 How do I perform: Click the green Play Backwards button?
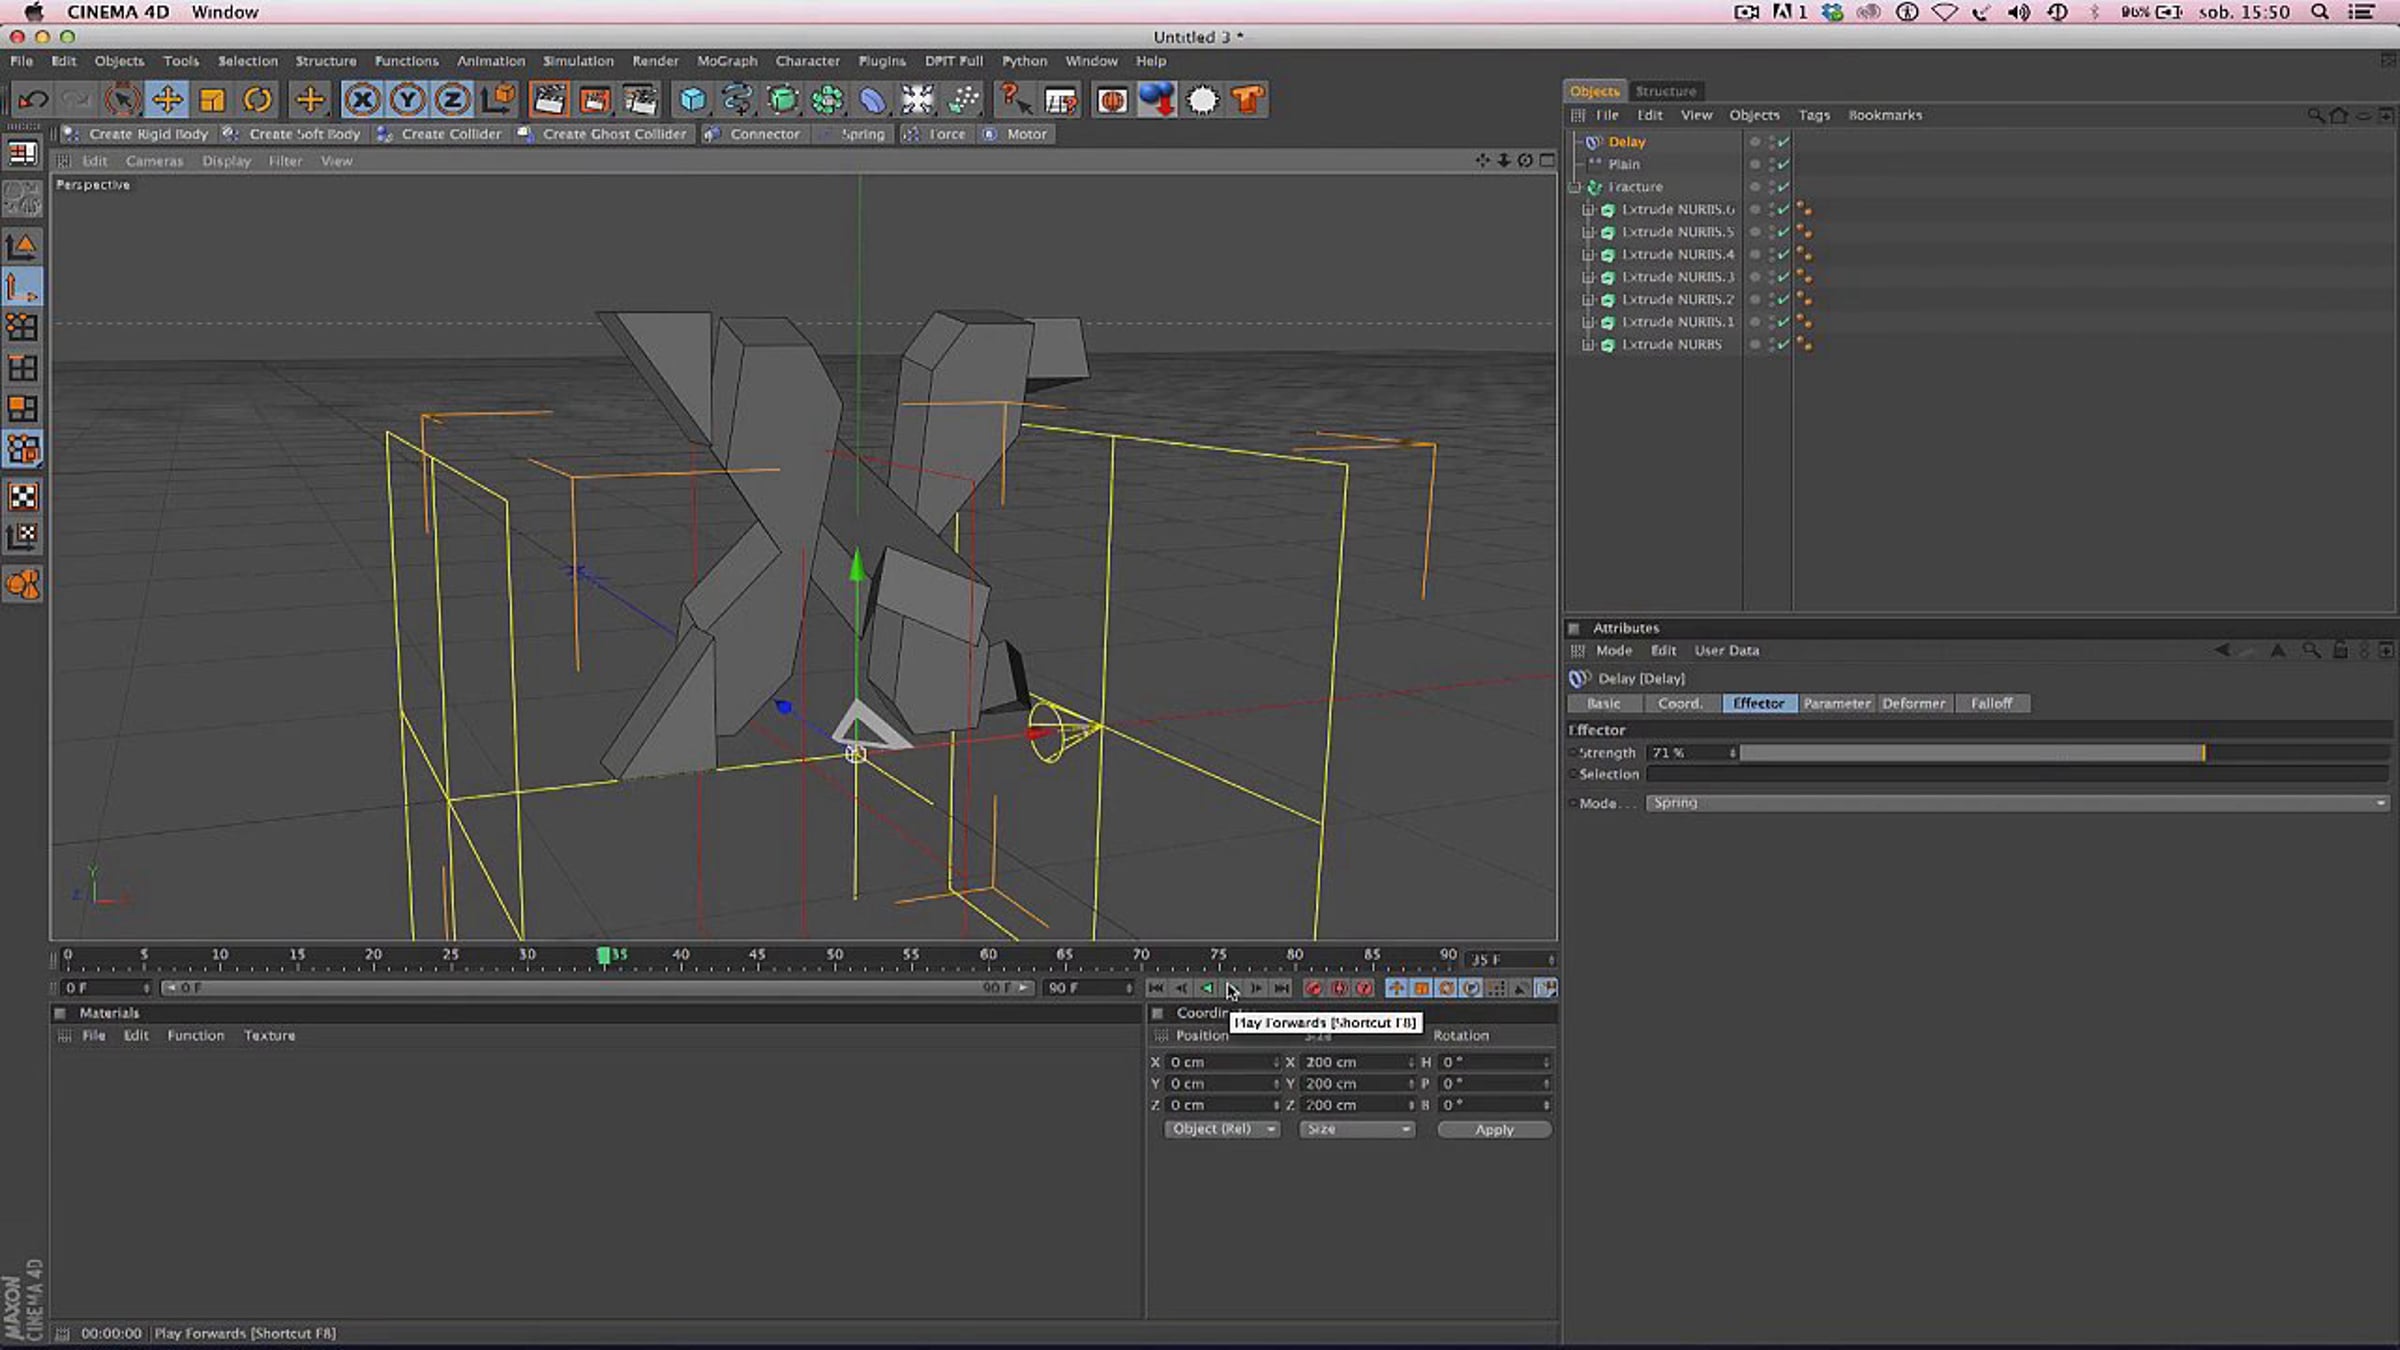(1207, 988)
